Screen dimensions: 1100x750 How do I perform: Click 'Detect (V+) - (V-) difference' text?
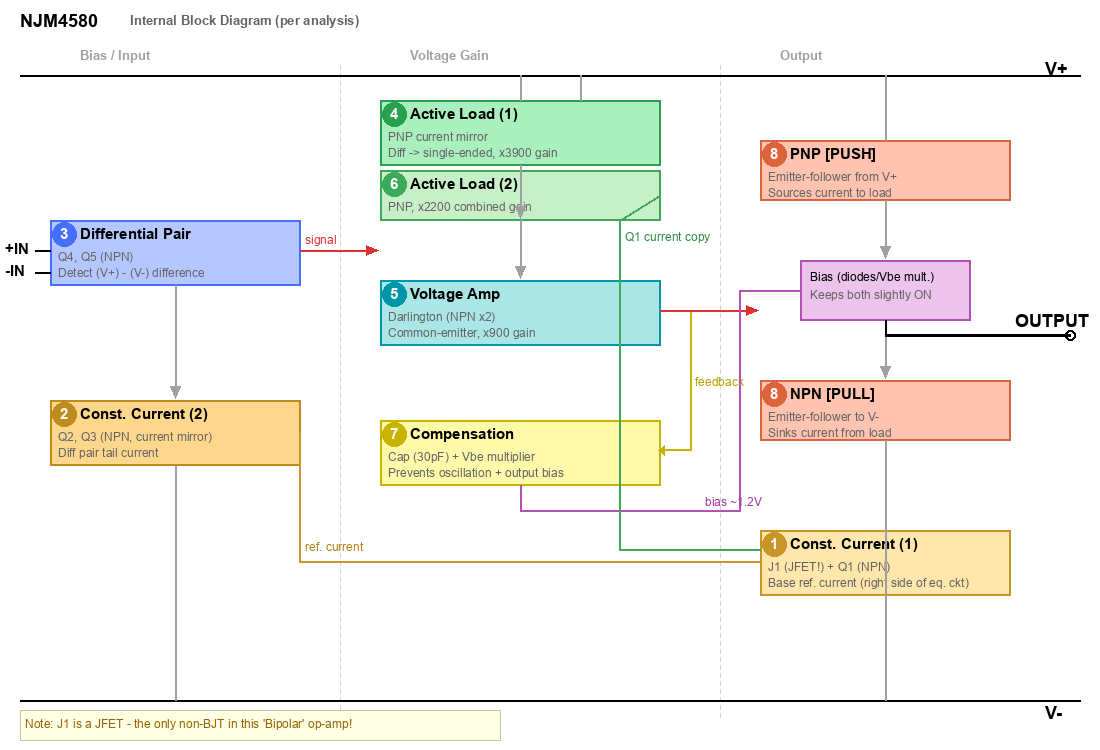[x=131, y=273]
